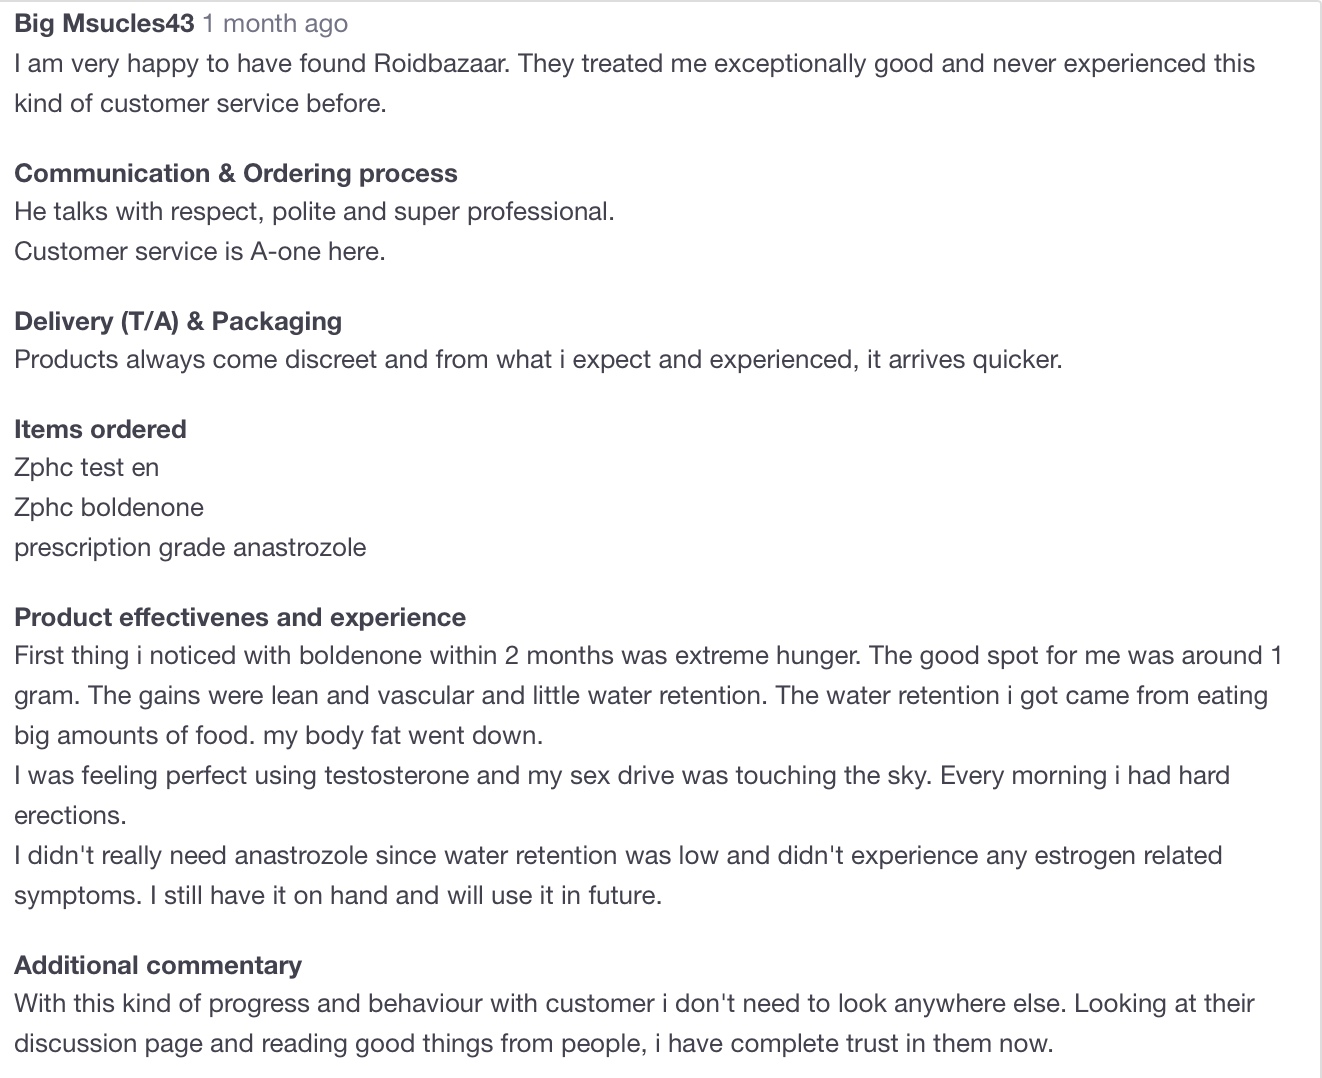Image resolution: width=1322 pixels, height=1078 pixels.
Task: Click the 'Zphc boldenone' item line
Action: 109,508
